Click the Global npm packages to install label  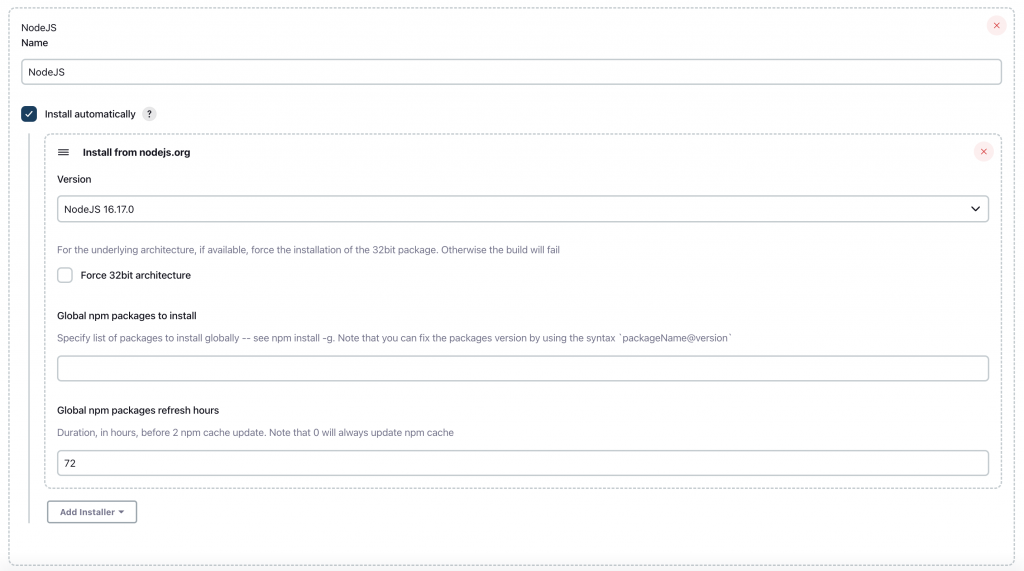(x=127, y=316)
